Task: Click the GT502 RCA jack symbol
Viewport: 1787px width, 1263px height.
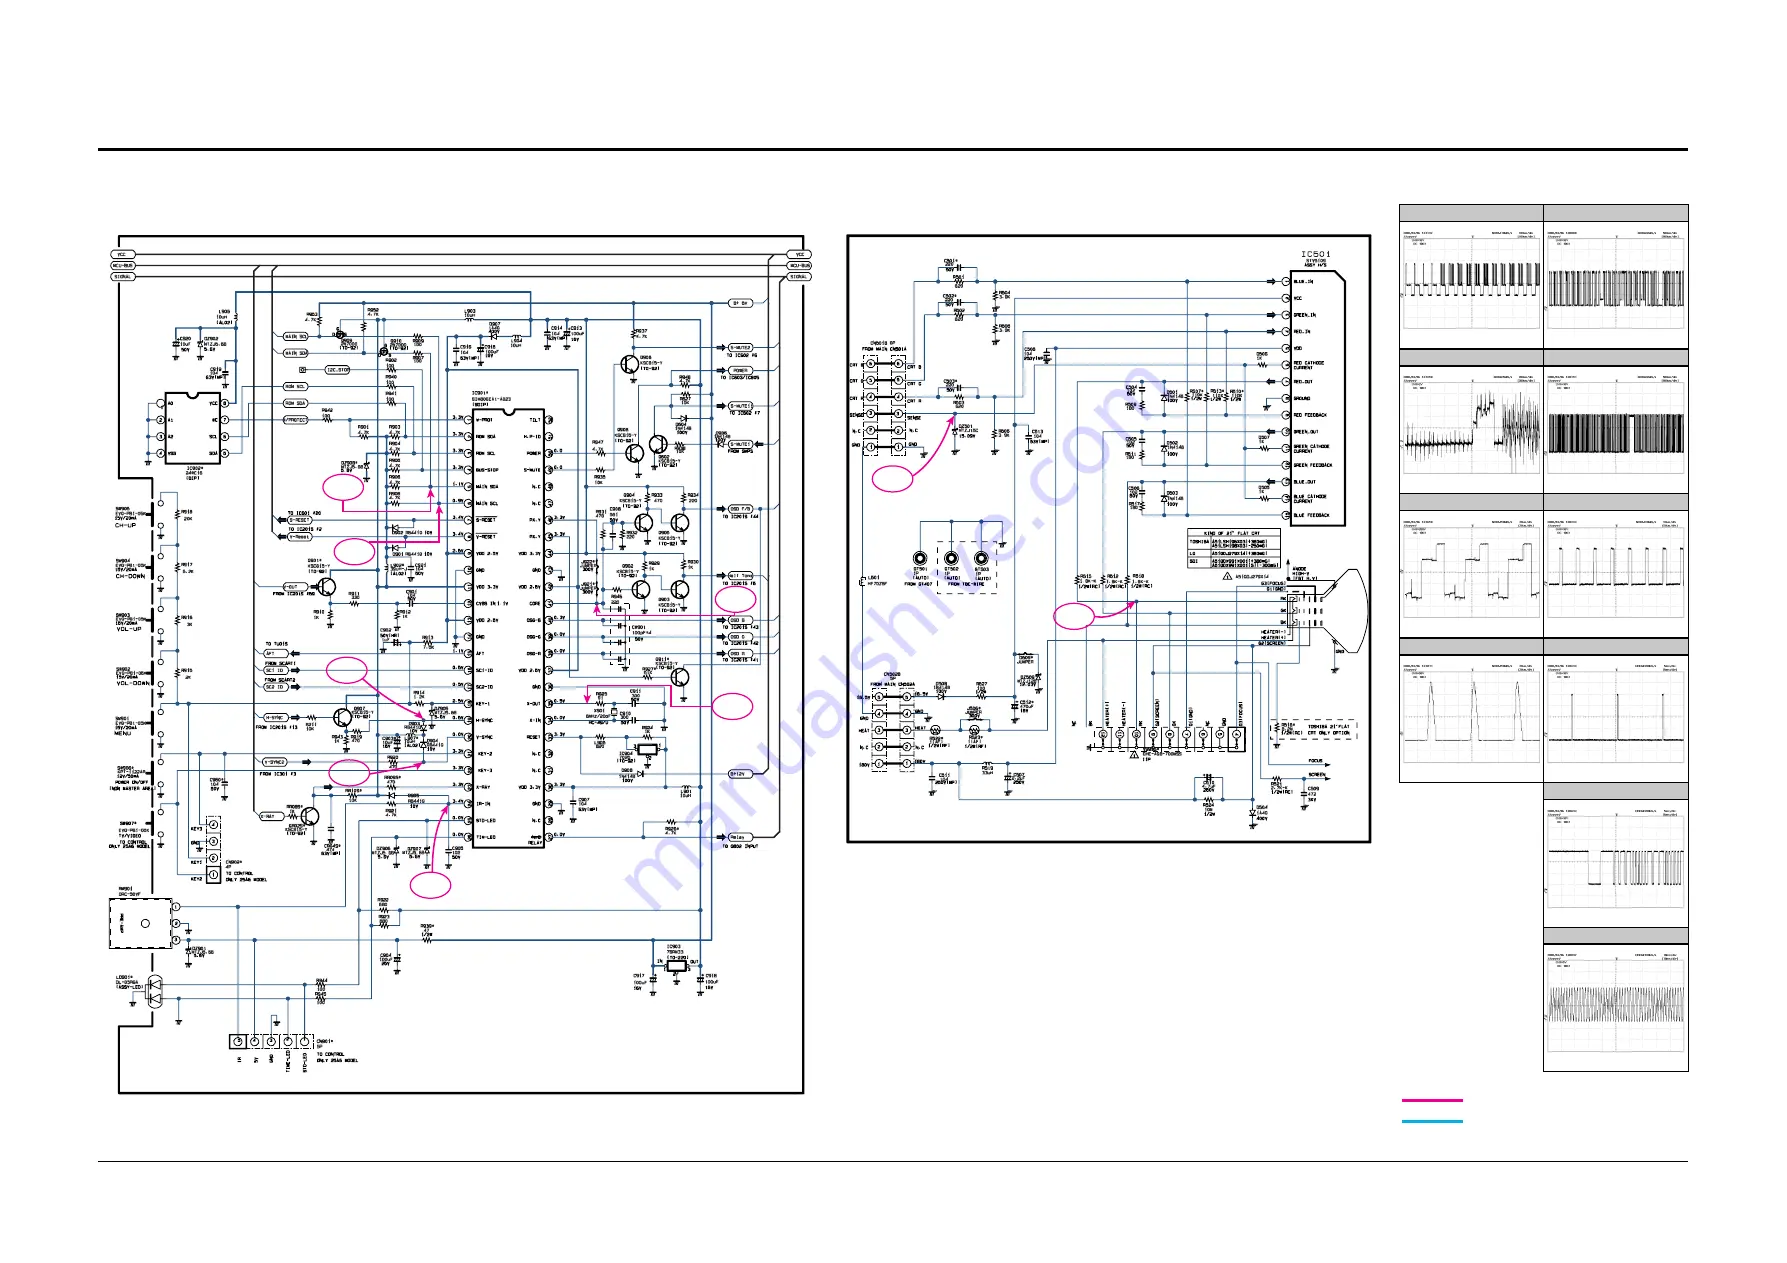Action: click(x=951, y=558)
